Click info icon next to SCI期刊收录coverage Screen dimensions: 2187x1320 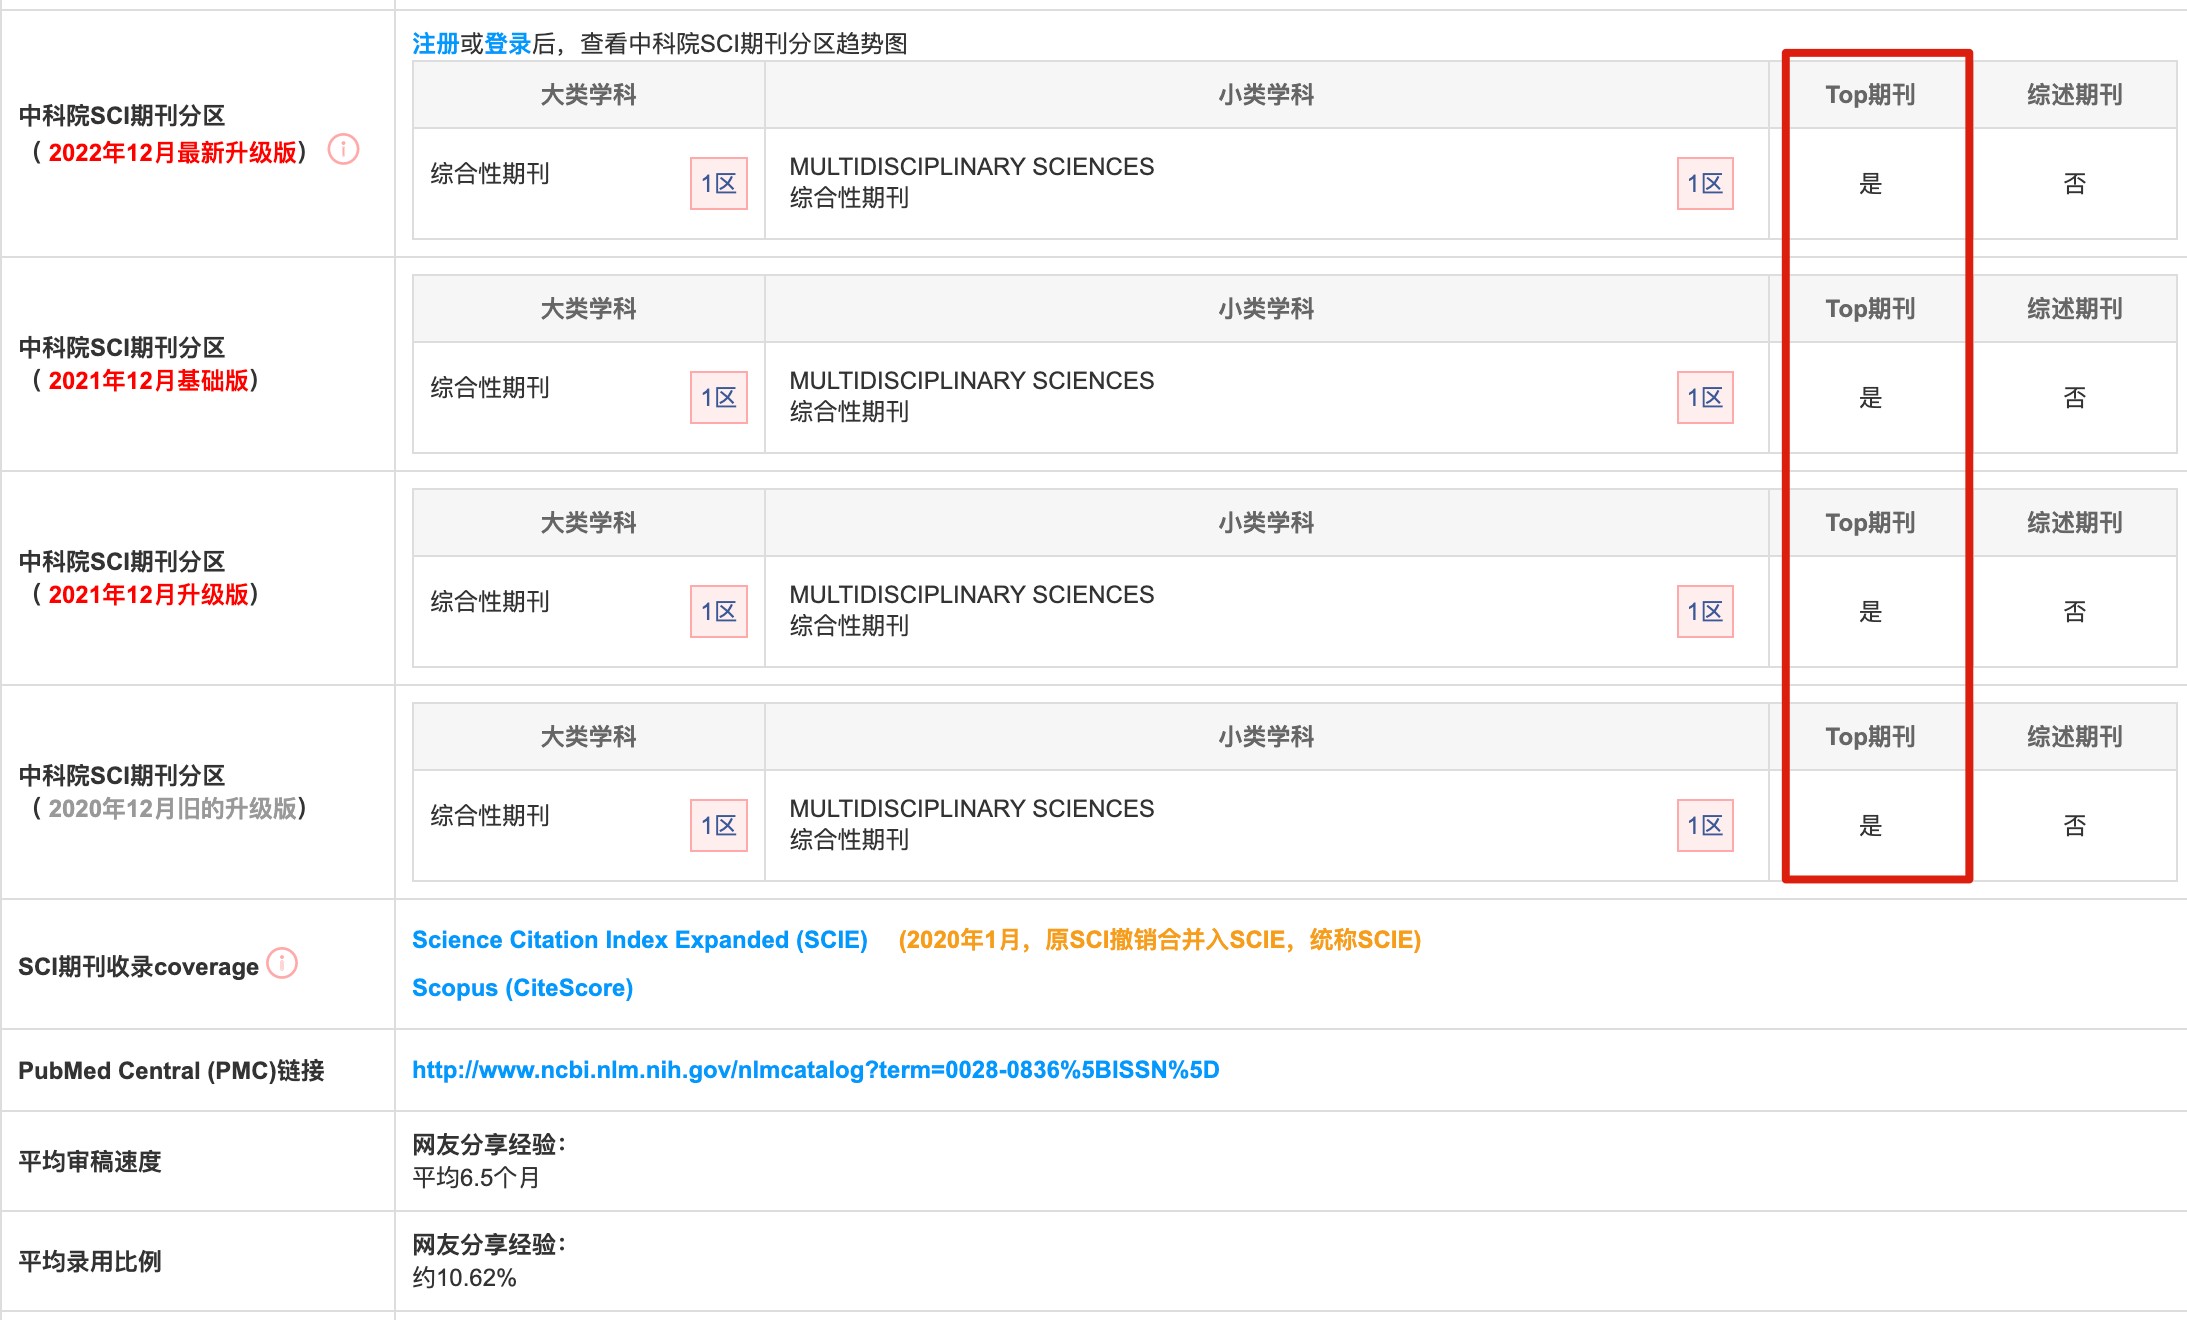pyautogui.click(x=283, y=963)
